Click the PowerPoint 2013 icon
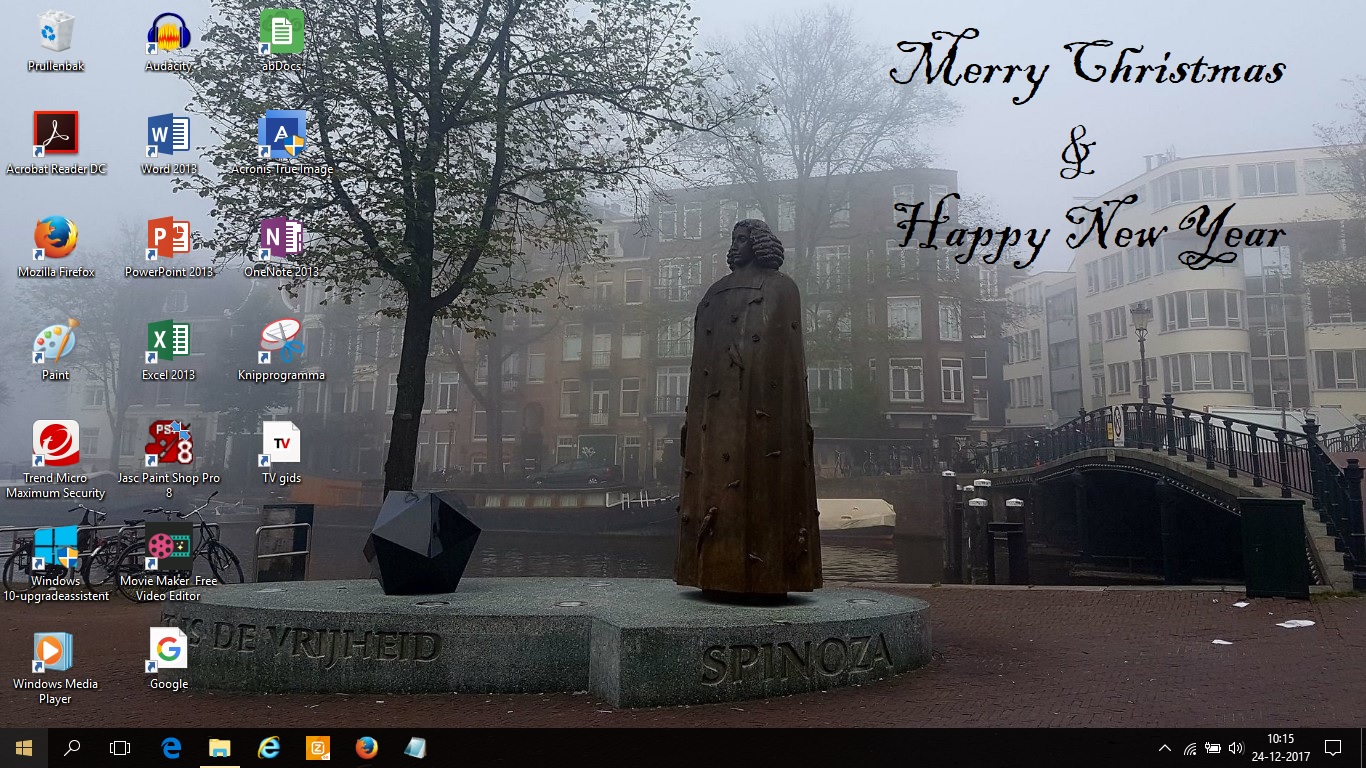The width and height of the screenshot is (1366, 768). (168, 239)
